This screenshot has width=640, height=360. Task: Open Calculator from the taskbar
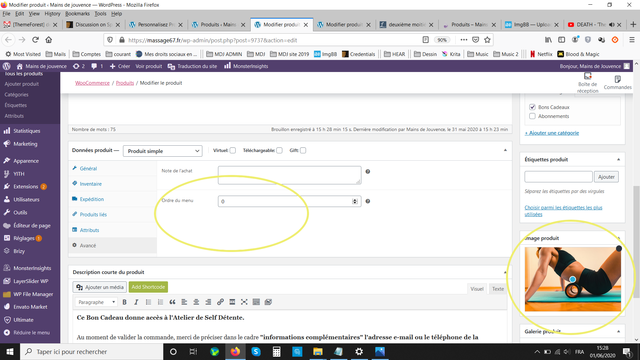pyautogui.click(x=277, y=351)
